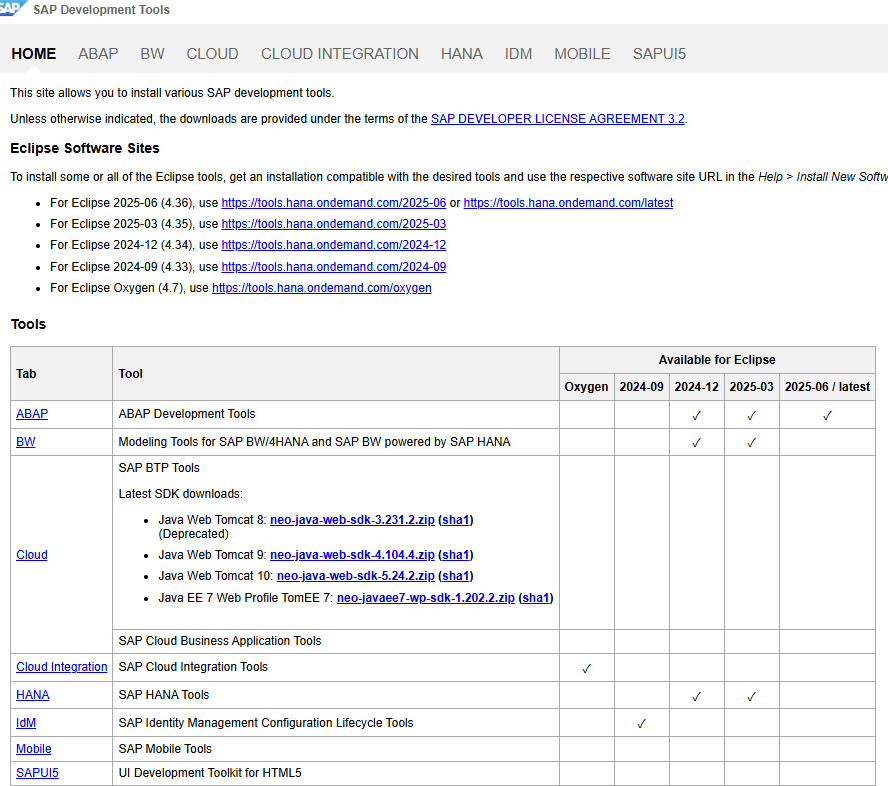
Task: Open SAP Developer License Agreement 3.2 link
Action: 558,119
